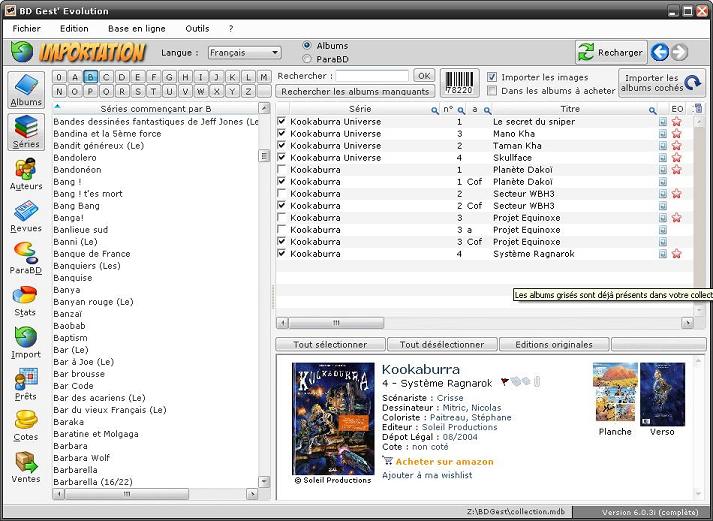
Task: Click the Rechercher text field
Action: [372, 76]
